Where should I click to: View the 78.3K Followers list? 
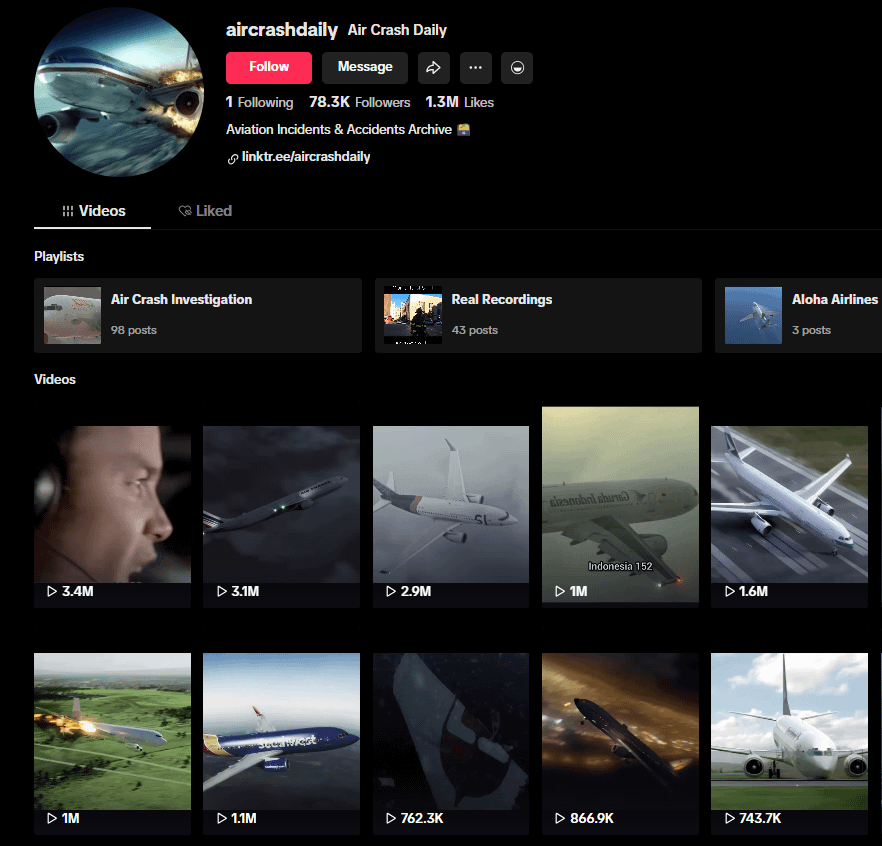(x=359, y=102)
